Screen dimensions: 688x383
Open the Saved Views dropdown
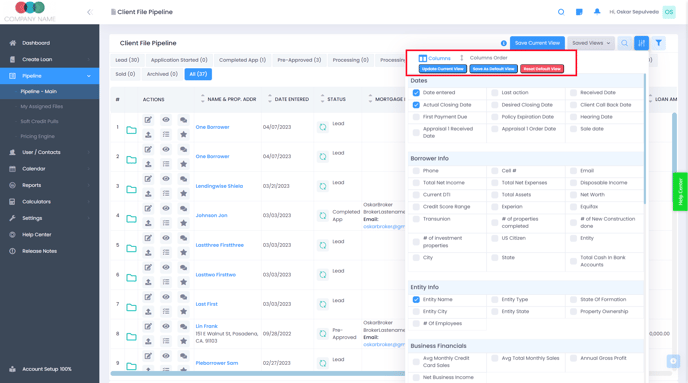point(591,43)
